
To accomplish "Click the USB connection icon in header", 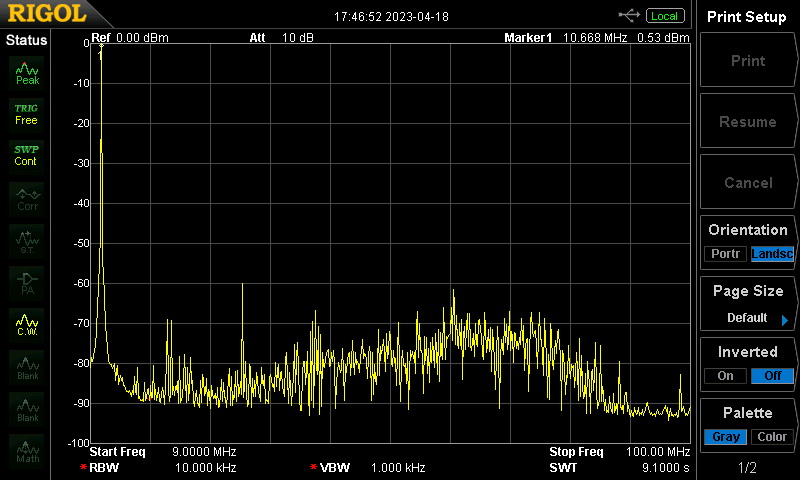I will tap(630, 15).
